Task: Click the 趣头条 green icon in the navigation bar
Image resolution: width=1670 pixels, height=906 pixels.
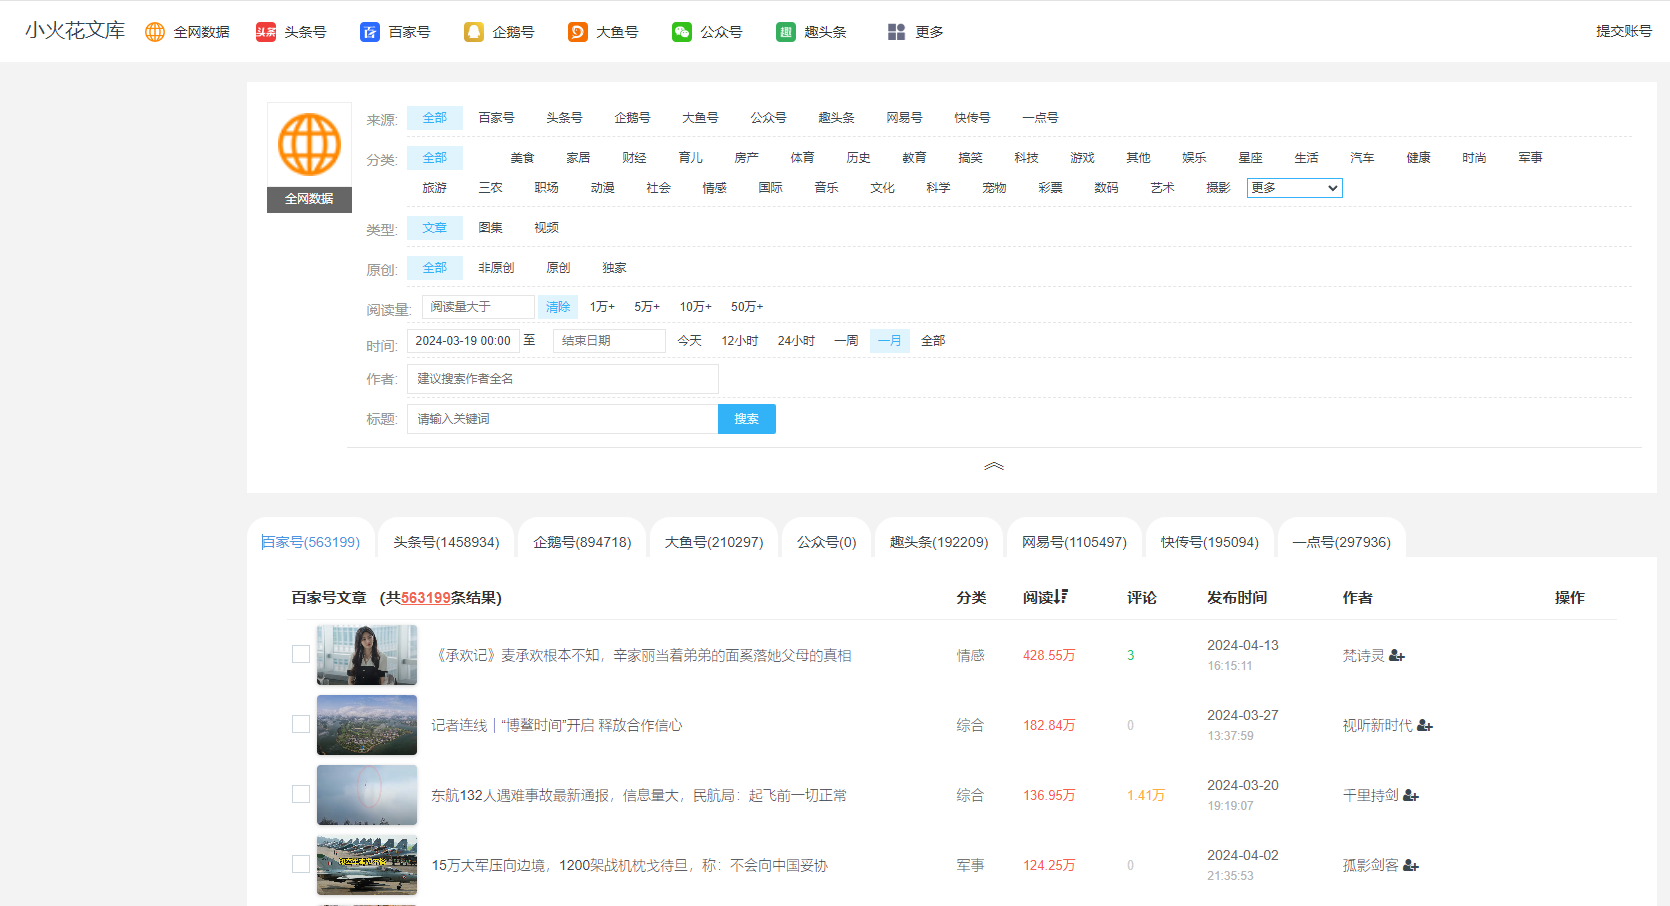Action: 786,32
